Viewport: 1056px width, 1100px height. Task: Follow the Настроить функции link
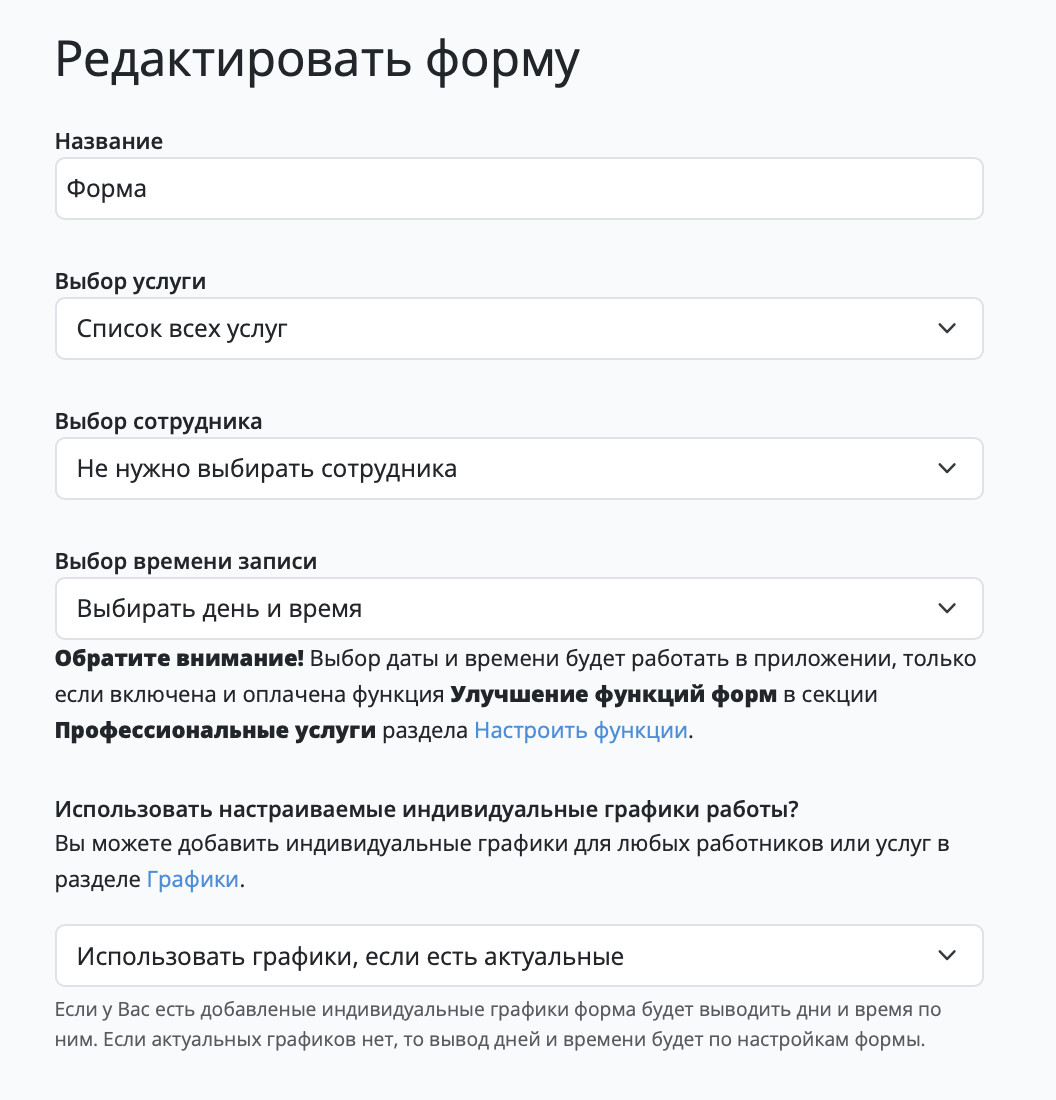coord(581,730)
